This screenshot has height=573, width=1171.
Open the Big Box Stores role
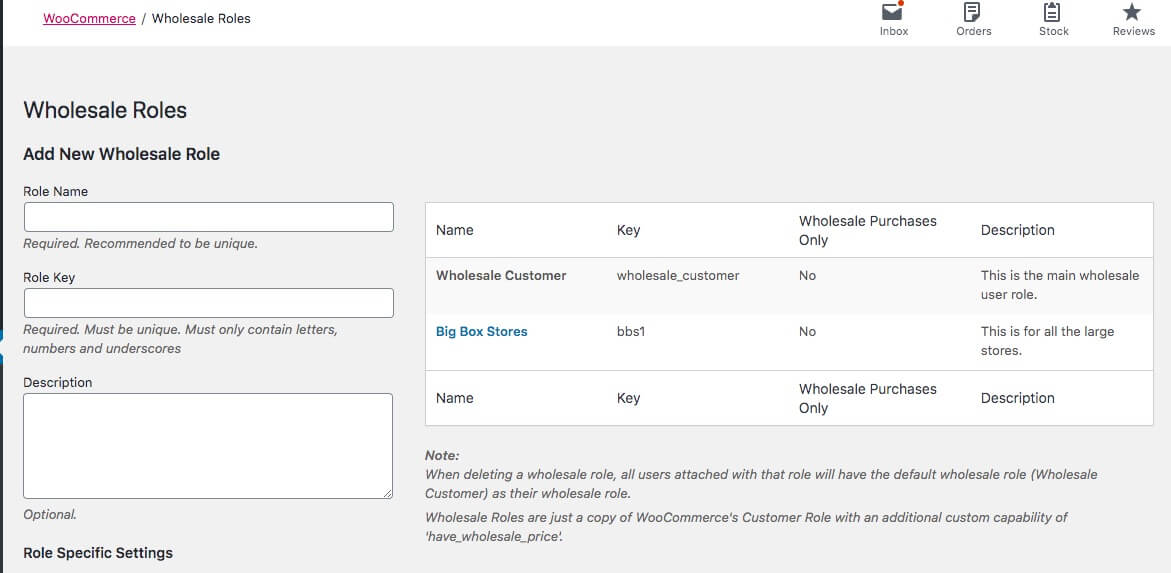click(x=481, y=331)
